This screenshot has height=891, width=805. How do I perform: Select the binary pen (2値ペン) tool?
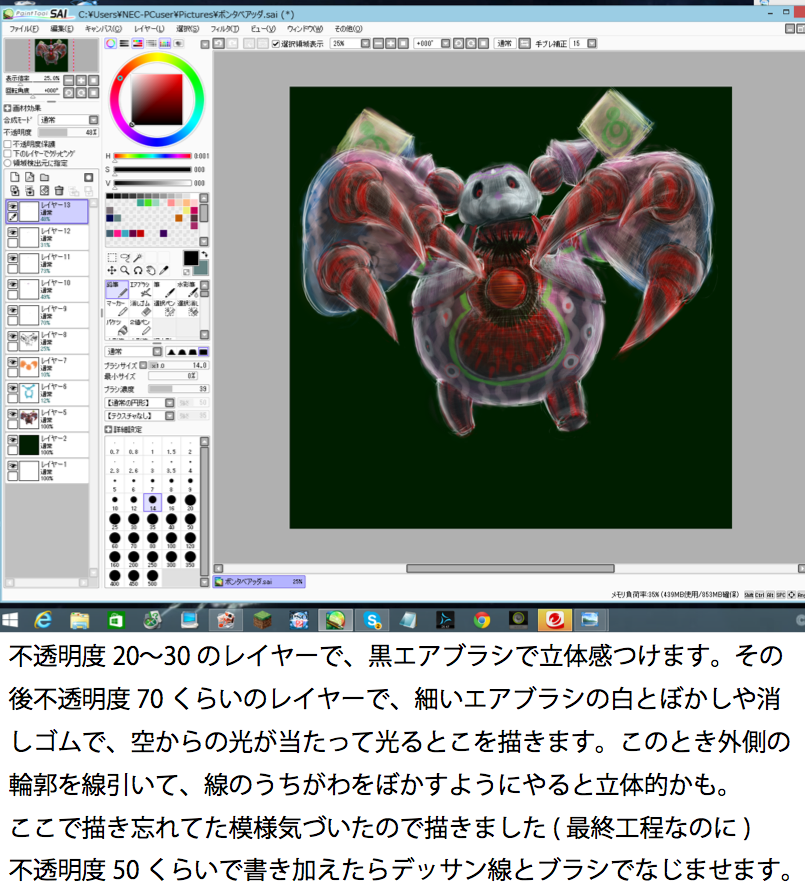click(x=140, y=328)
